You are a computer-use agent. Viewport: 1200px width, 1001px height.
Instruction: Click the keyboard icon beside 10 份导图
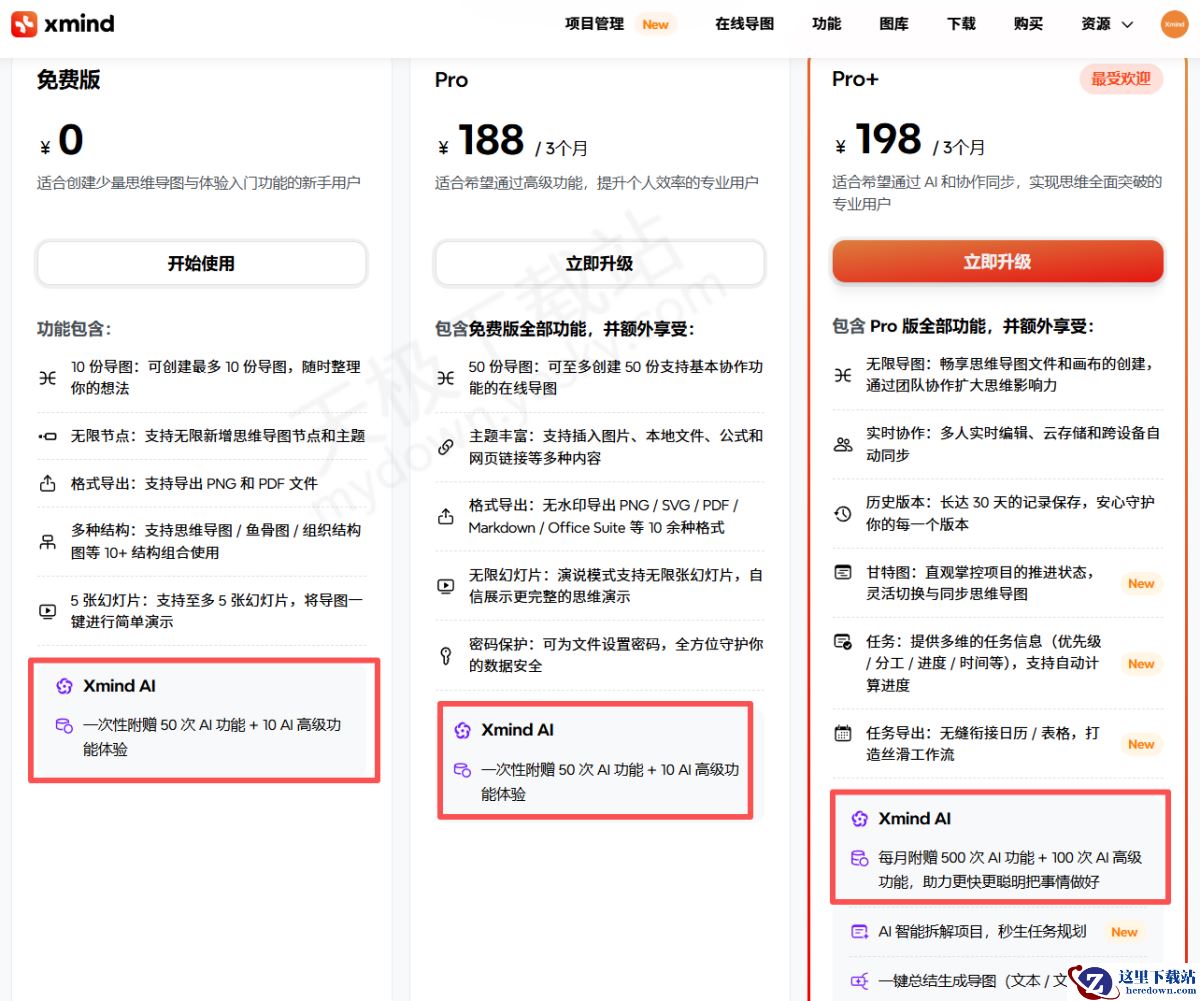(x=47, y=376)
